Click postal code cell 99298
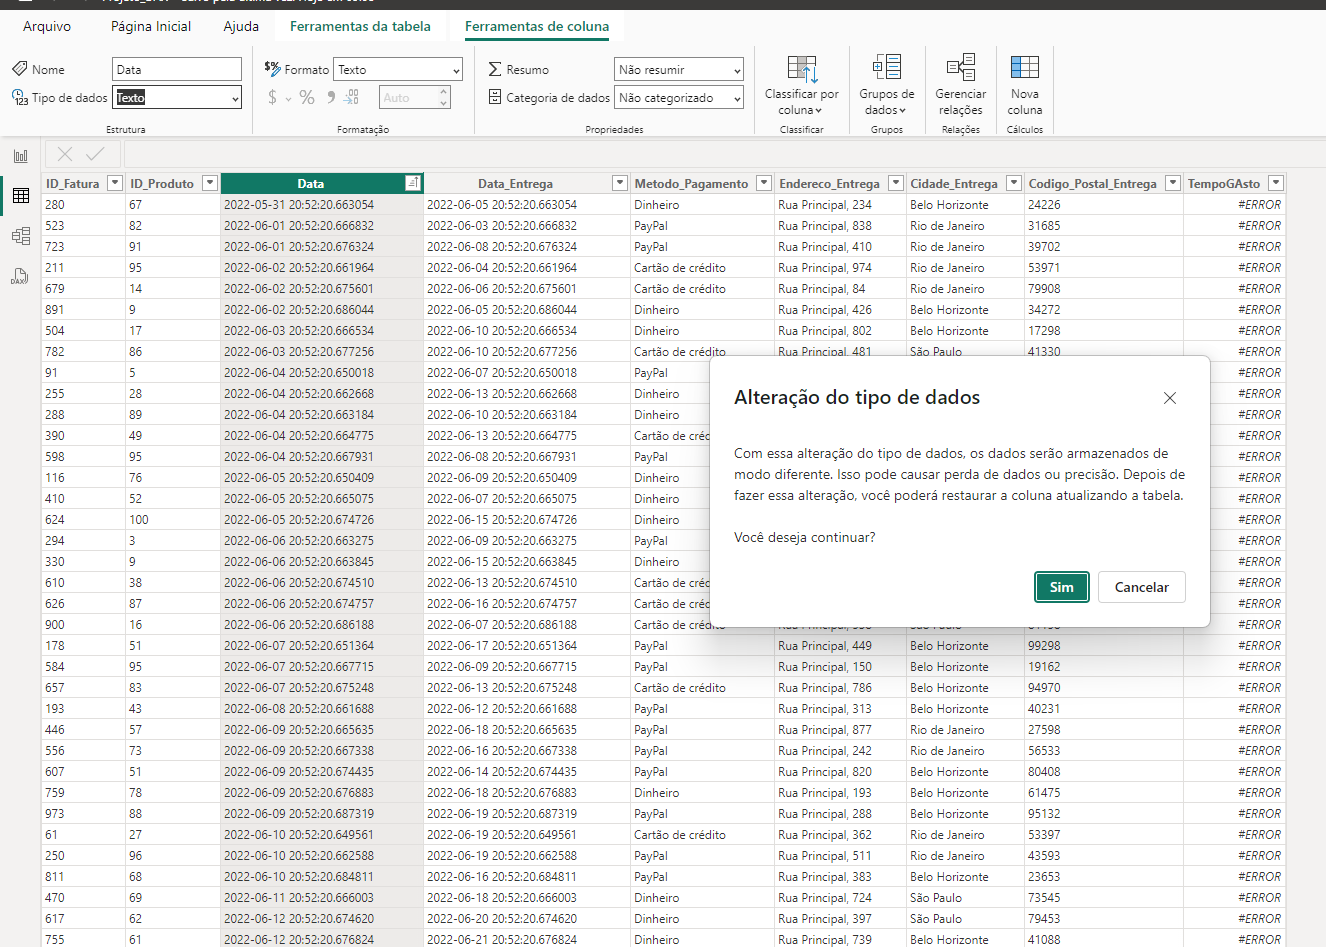The height and width of the screenshot is (947, 1326). coord(1104,645)
